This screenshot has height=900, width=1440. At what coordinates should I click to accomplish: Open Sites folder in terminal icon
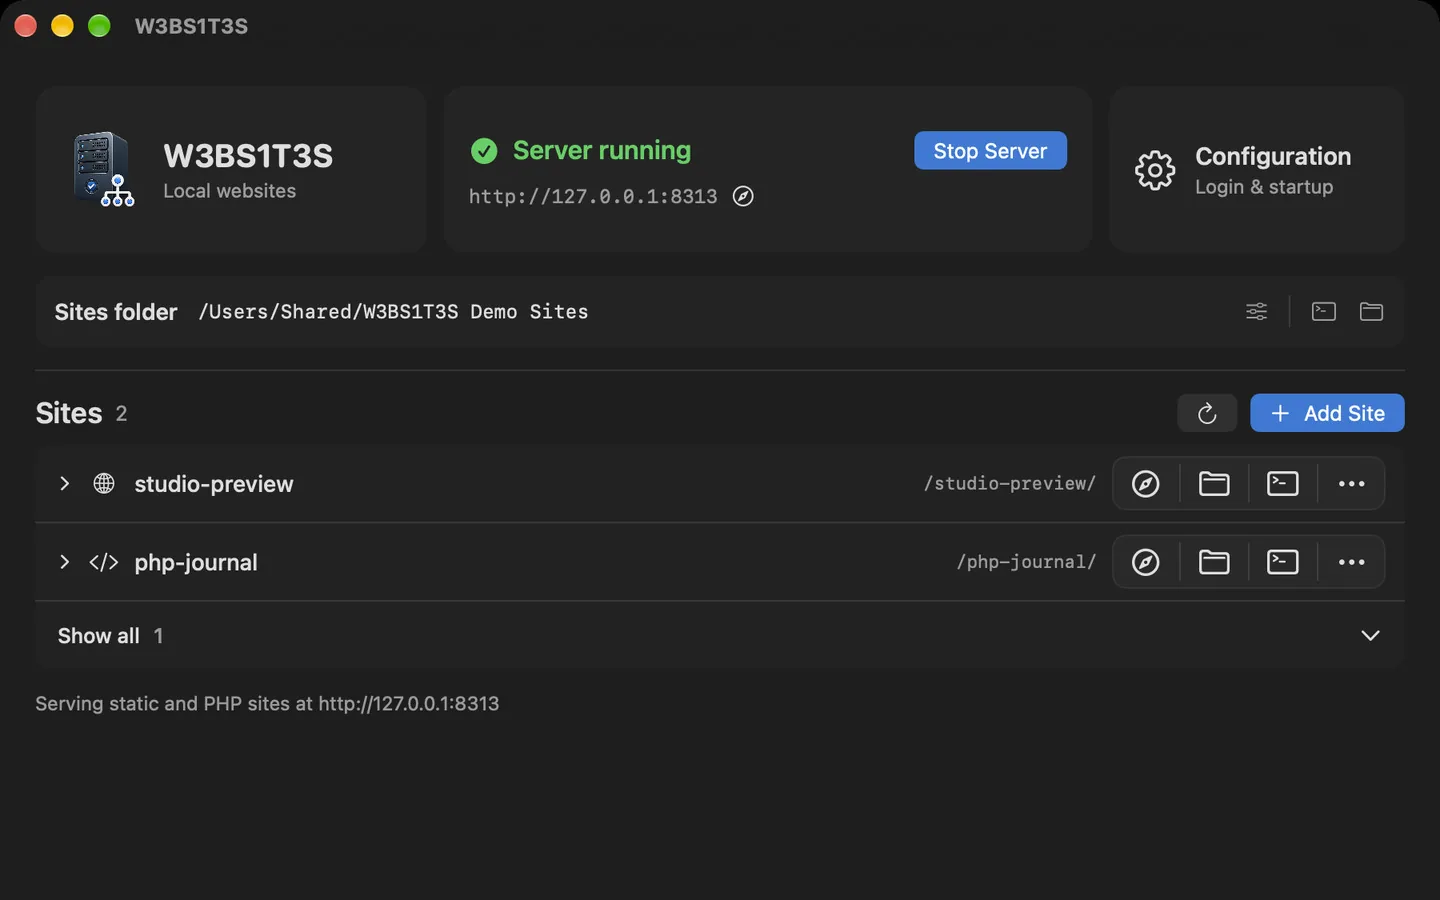[x=1324, y=311]
